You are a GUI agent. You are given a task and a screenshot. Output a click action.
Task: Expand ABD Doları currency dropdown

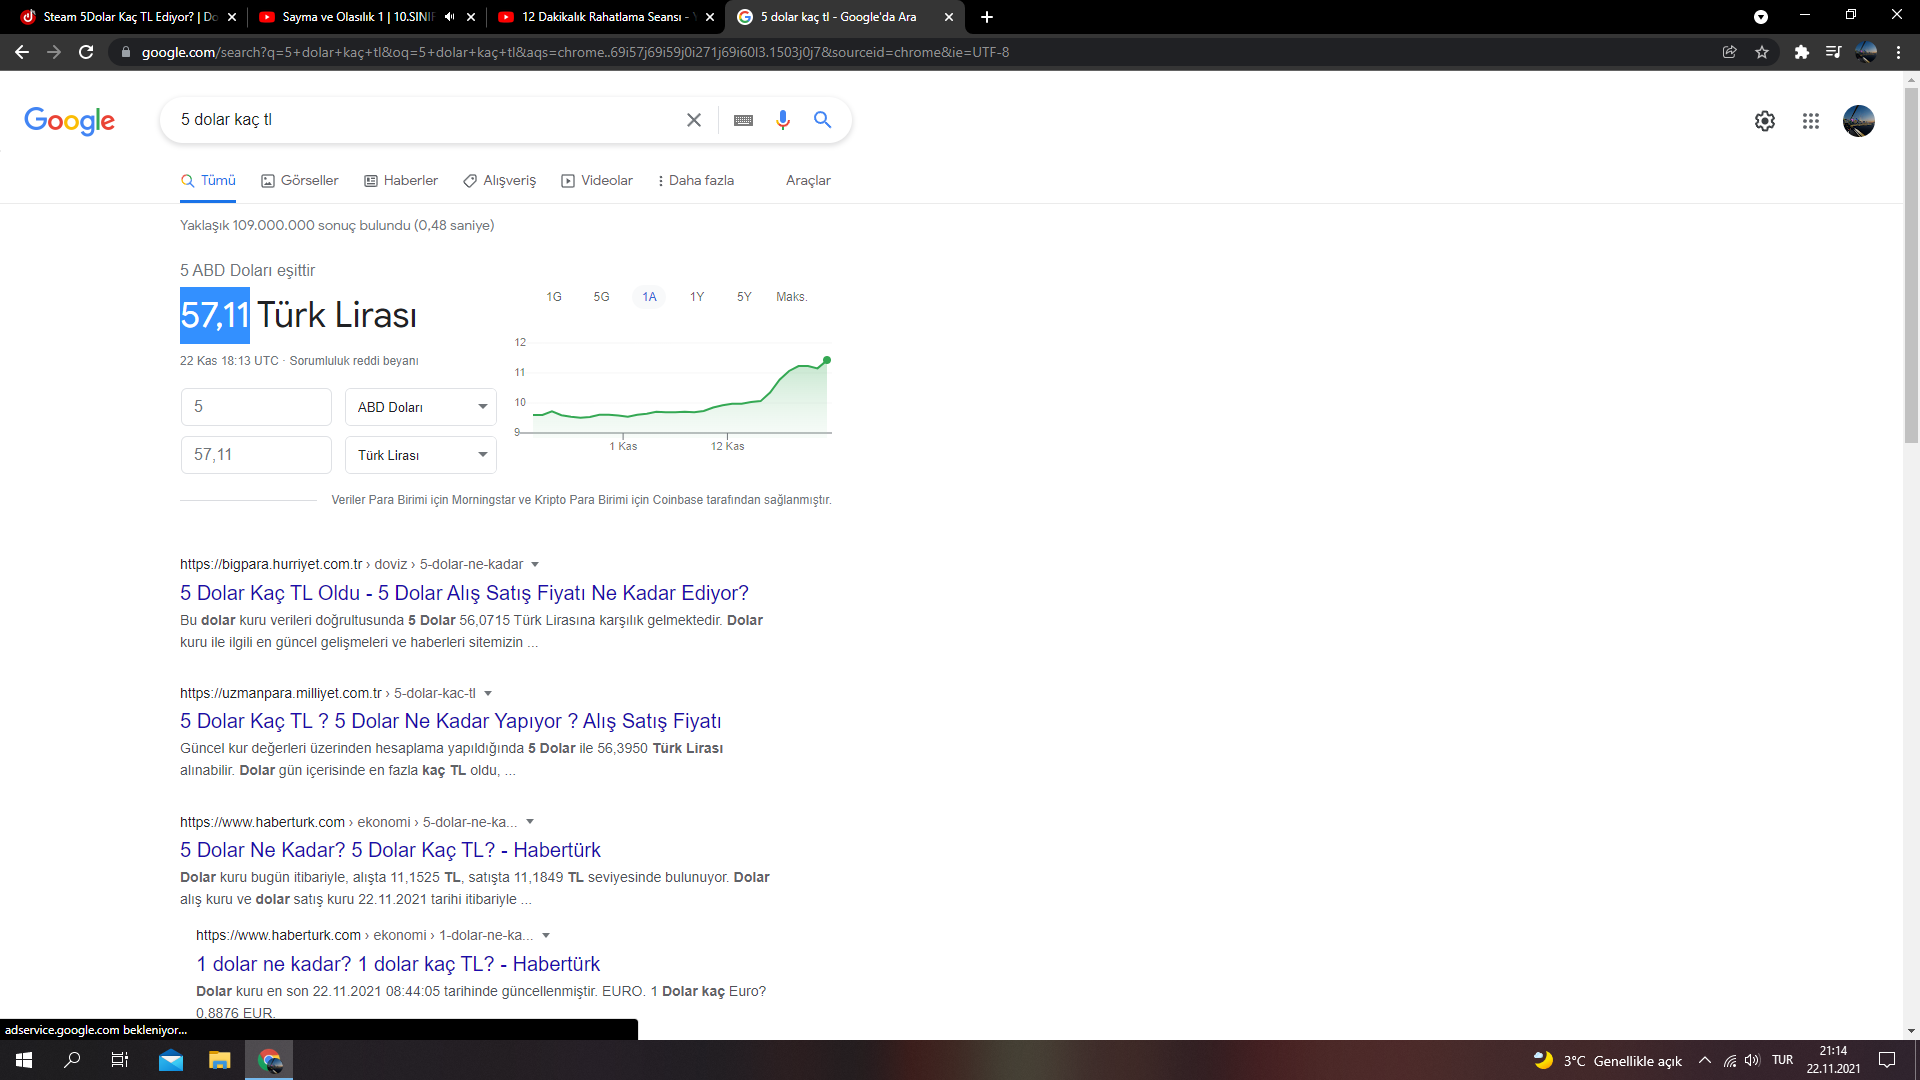point(421,407)
